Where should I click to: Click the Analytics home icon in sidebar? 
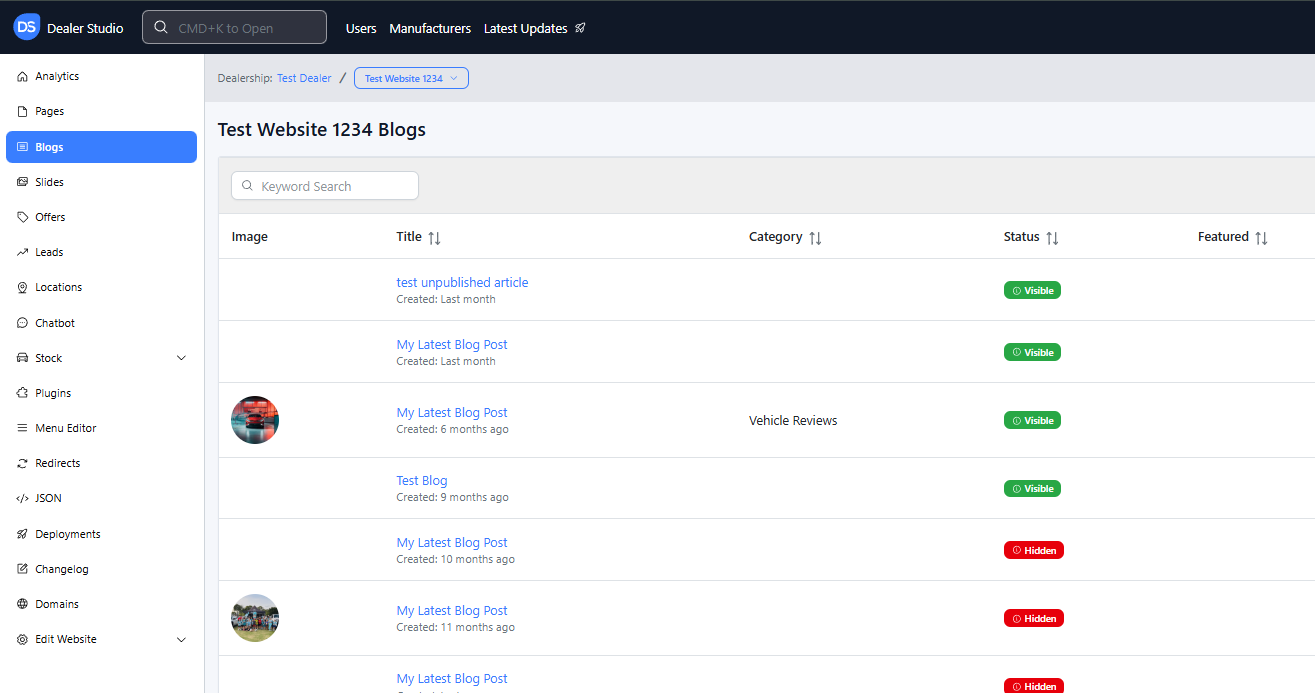click(x=23, y=77)
